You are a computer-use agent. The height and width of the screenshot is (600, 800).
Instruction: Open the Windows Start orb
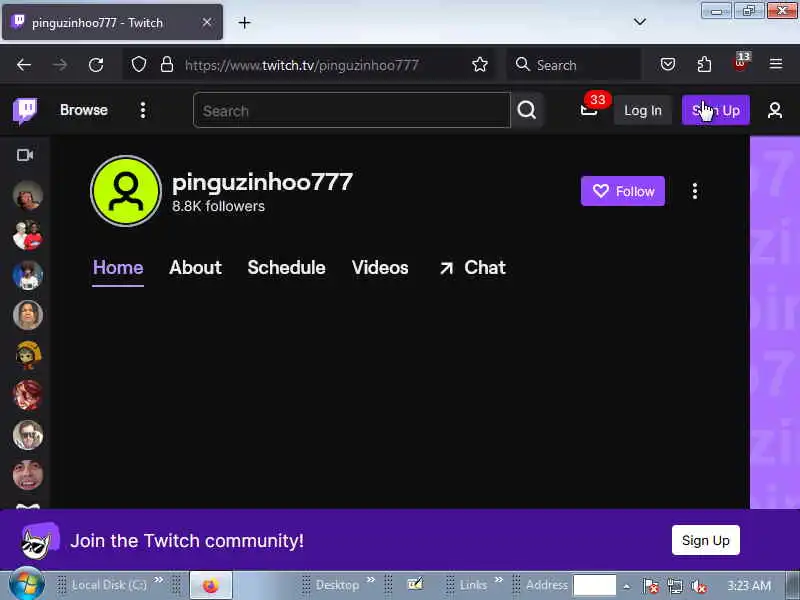tap(26, 585)
